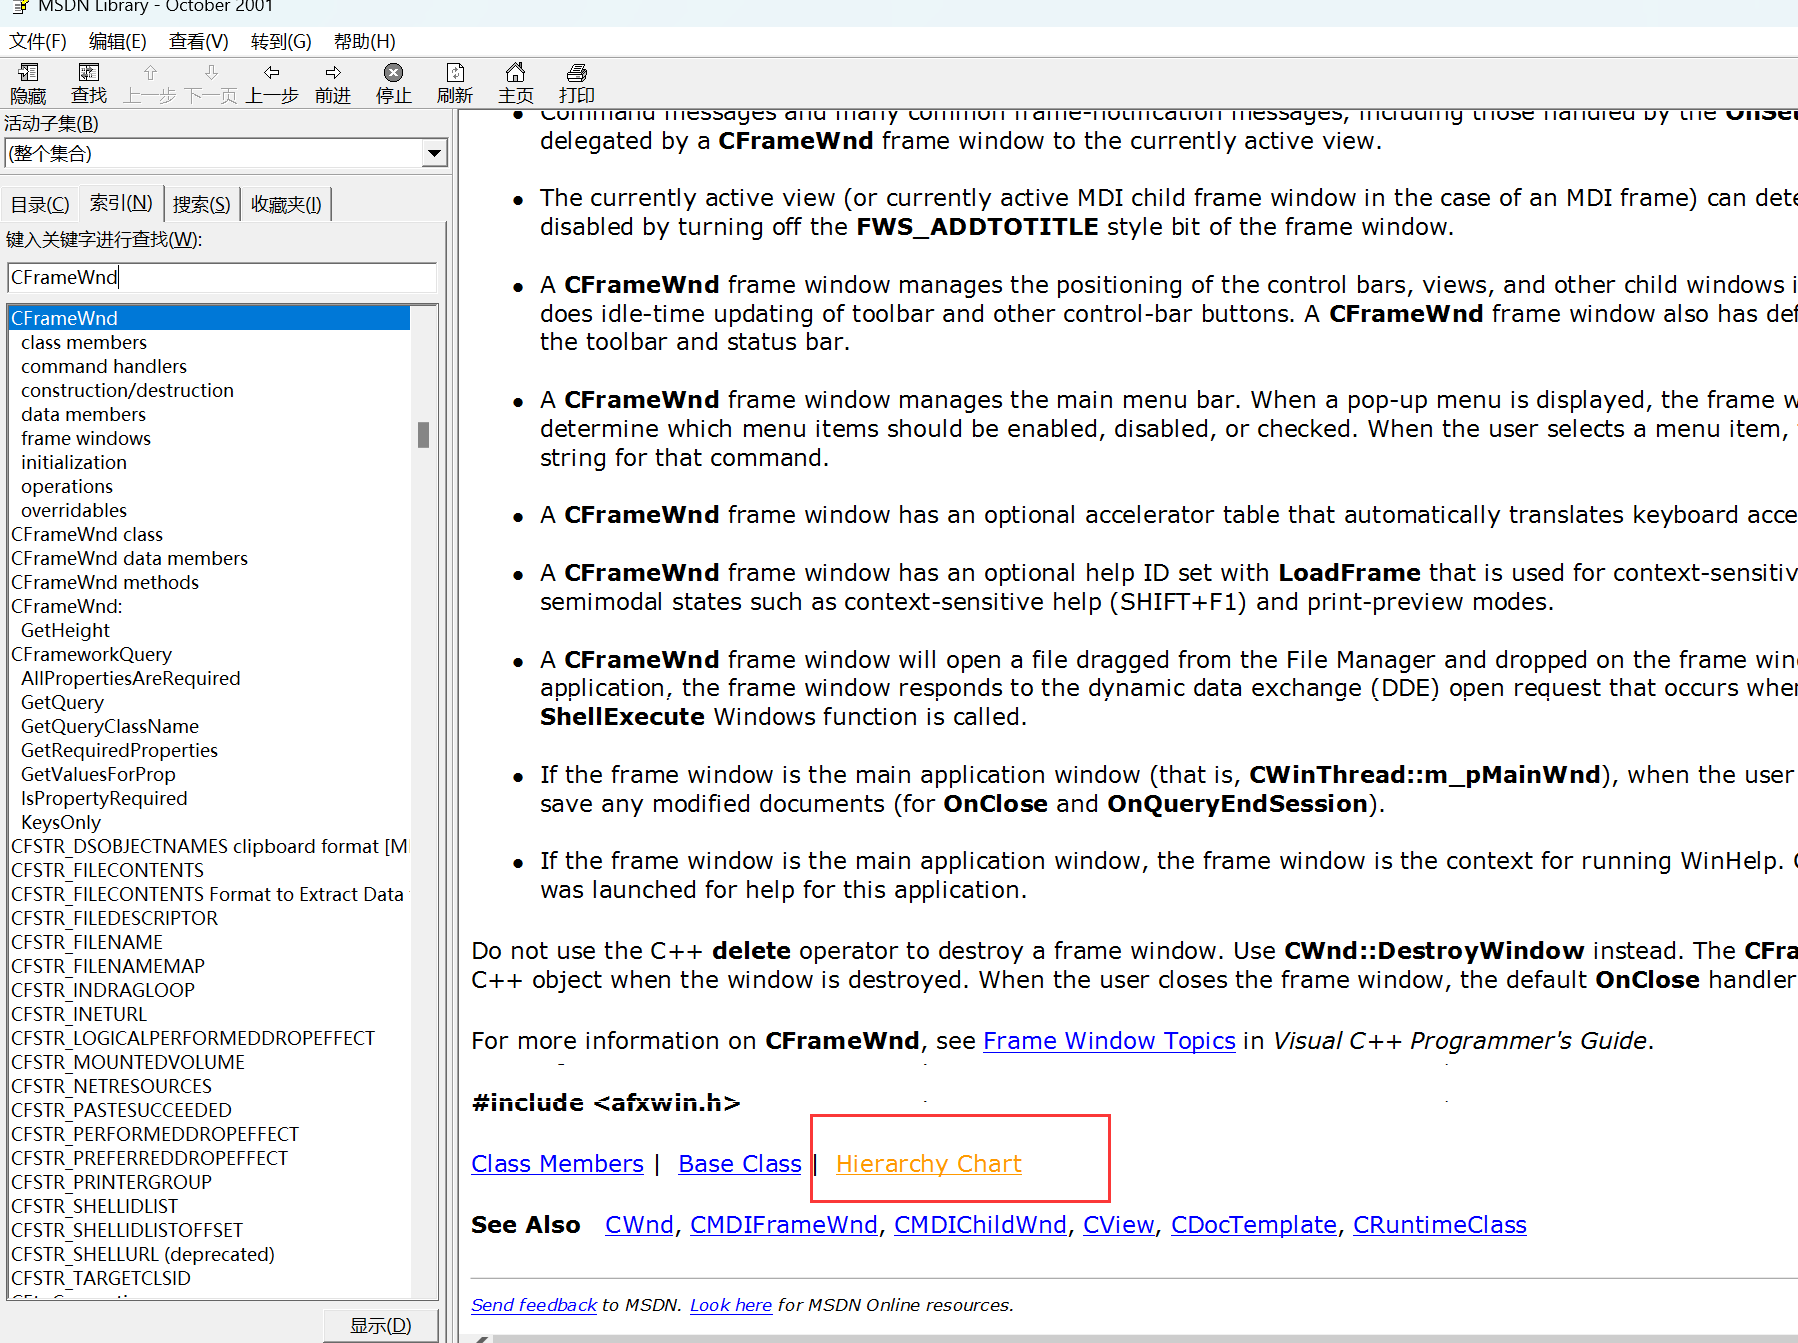1798x1343 pixels.
Task: Open the 编辑(E) menu
Action: click(117, 41)
